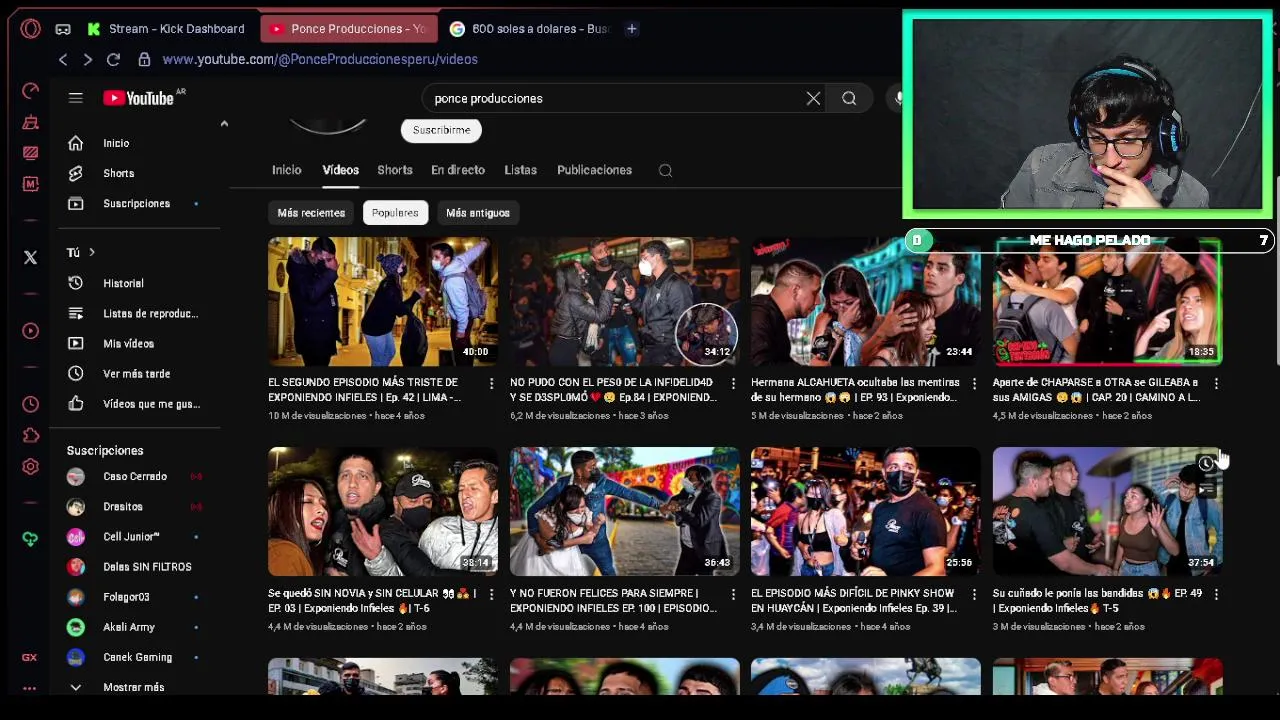Select the Videos channel tab

point(340,170)
